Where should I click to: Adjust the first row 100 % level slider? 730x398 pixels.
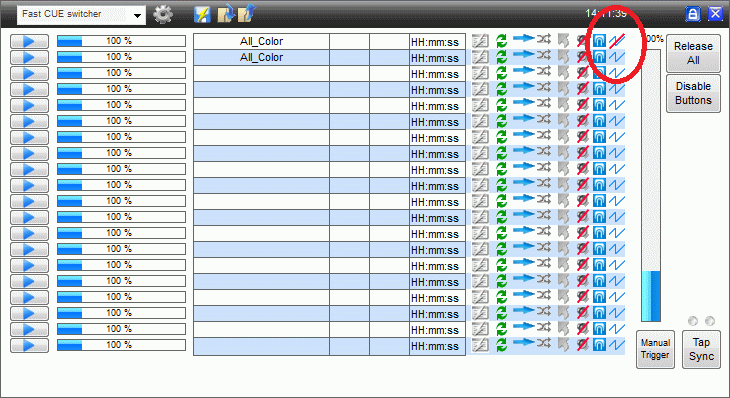[121, 41]
